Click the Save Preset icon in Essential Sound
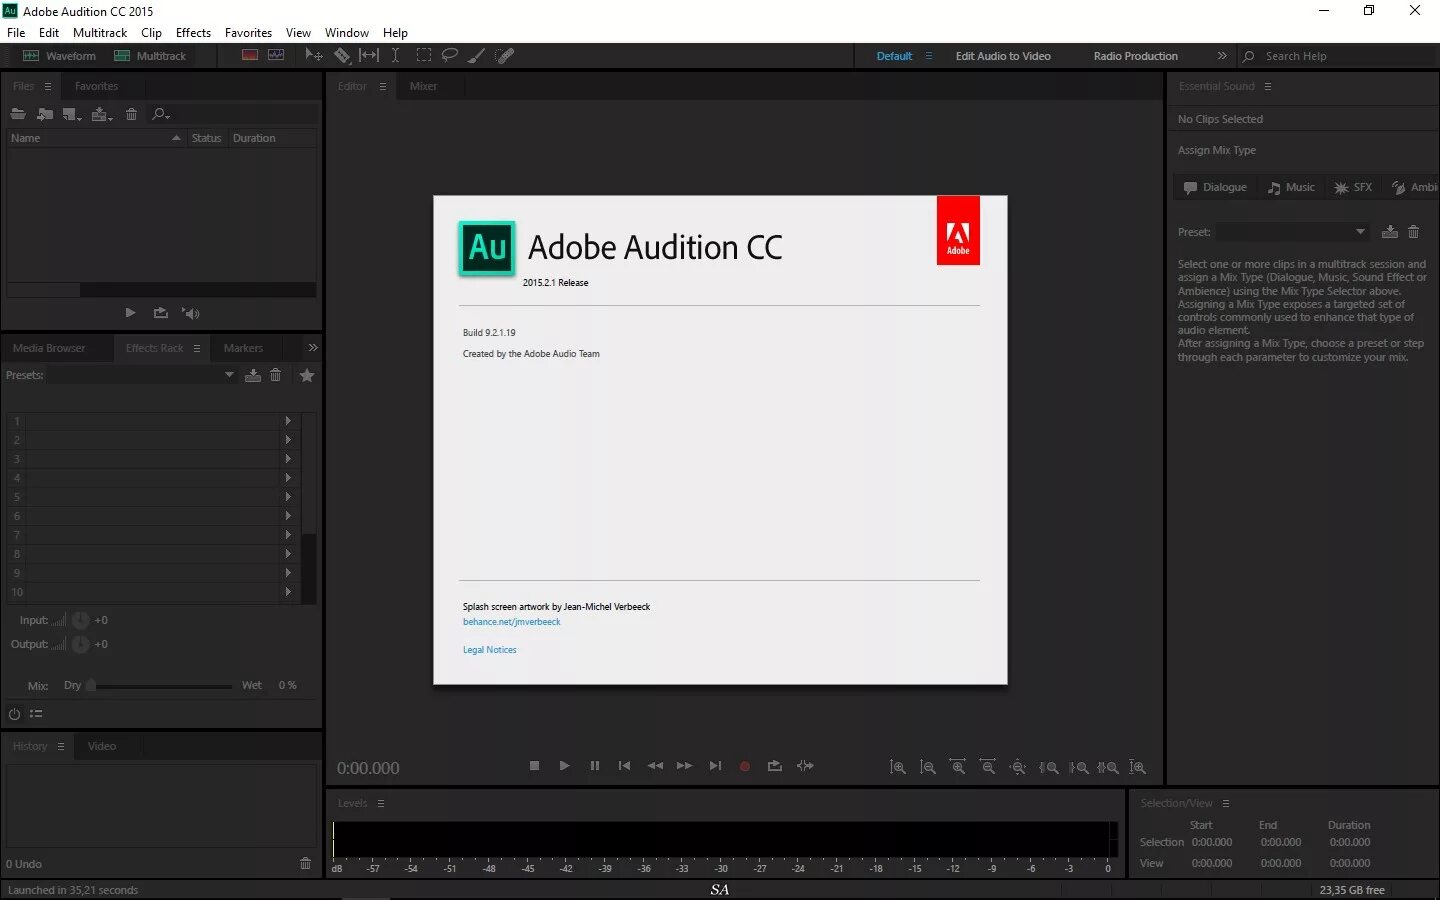This screenshot has height=900, width=1440. (1390, 232)
